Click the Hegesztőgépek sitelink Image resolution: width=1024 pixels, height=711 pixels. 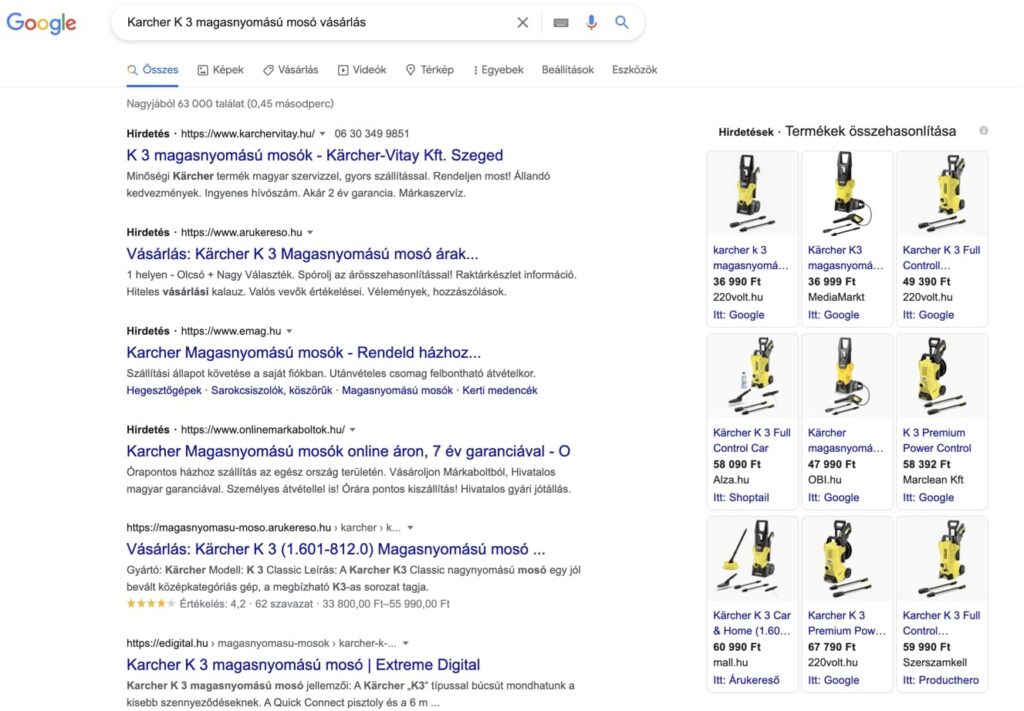164,390
